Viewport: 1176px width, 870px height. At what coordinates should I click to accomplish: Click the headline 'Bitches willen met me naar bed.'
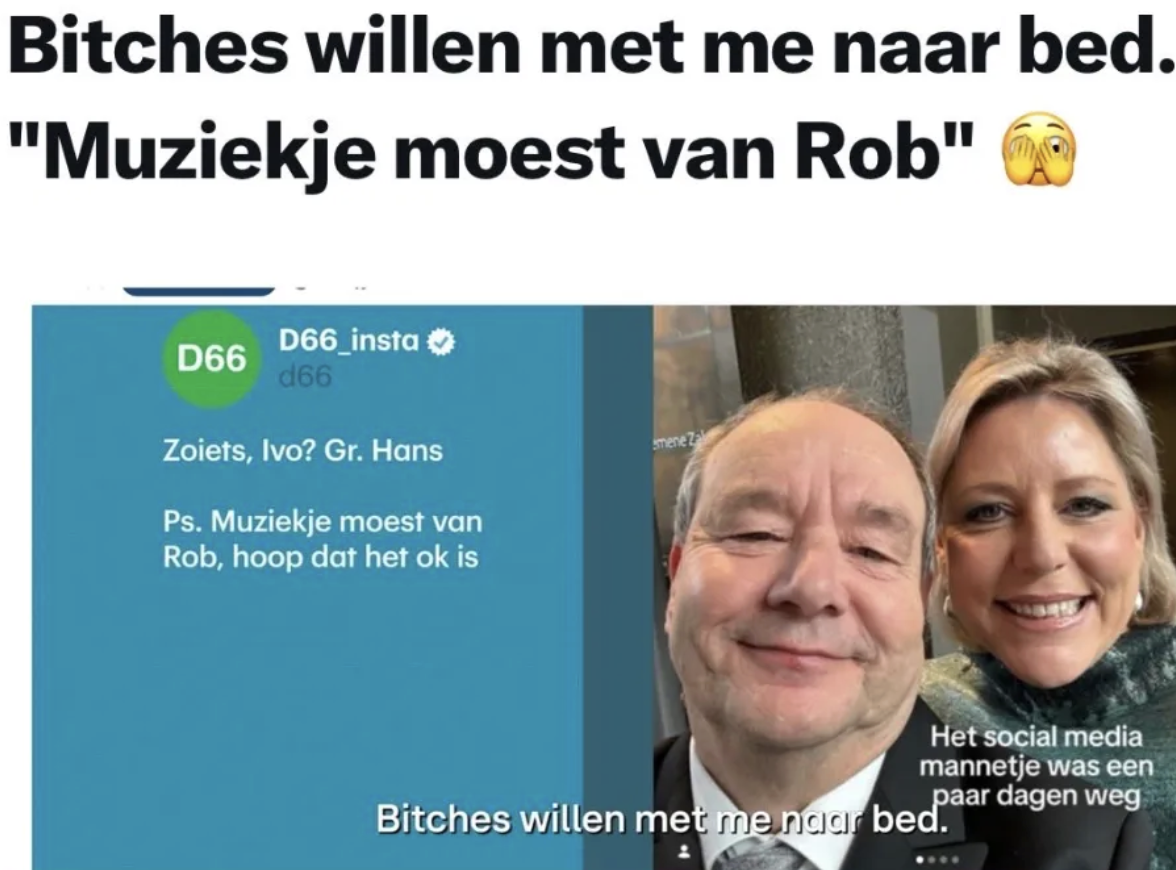(585, 46)
